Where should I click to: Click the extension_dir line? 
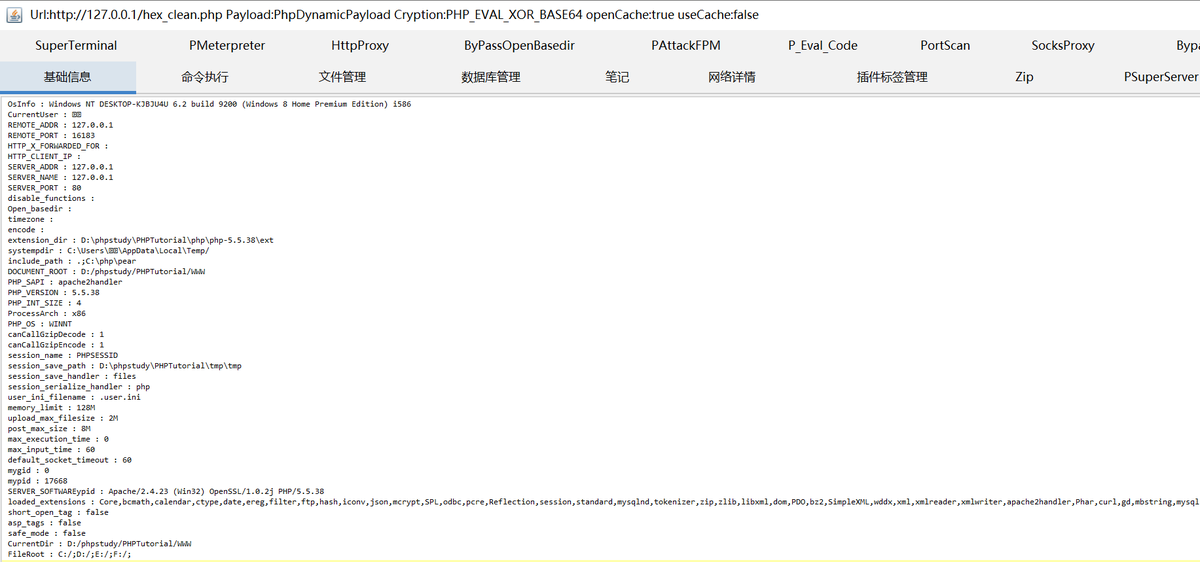pos(141,240)
